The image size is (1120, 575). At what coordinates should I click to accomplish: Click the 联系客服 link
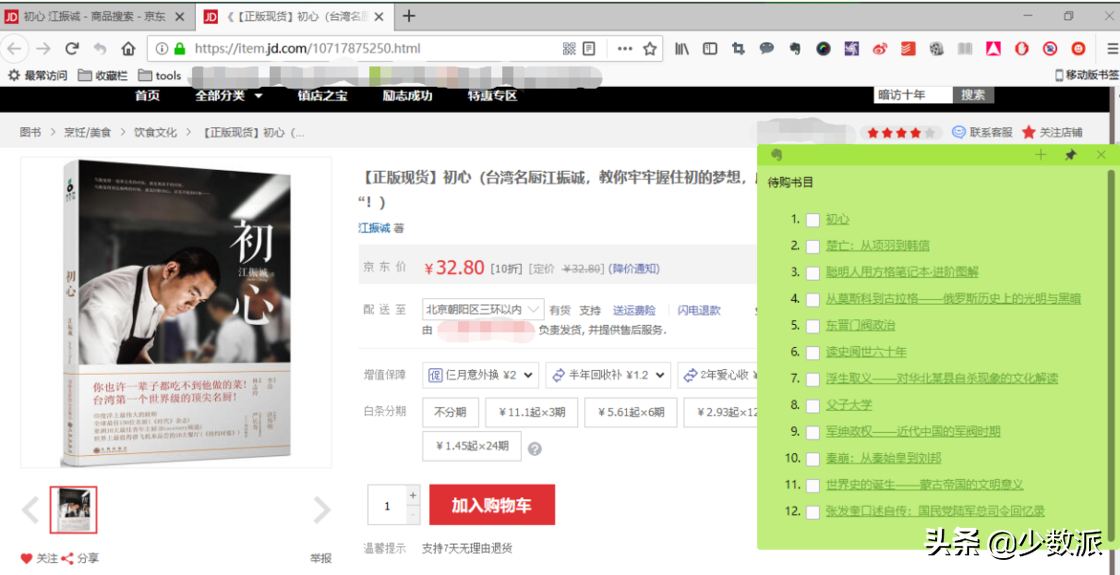point(983,132)
